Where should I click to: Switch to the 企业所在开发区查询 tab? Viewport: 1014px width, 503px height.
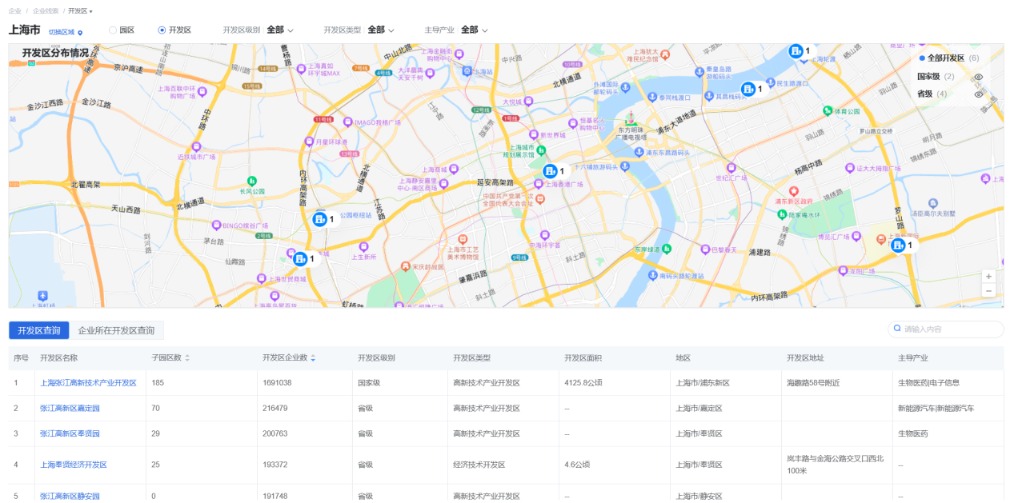point(116,330)
